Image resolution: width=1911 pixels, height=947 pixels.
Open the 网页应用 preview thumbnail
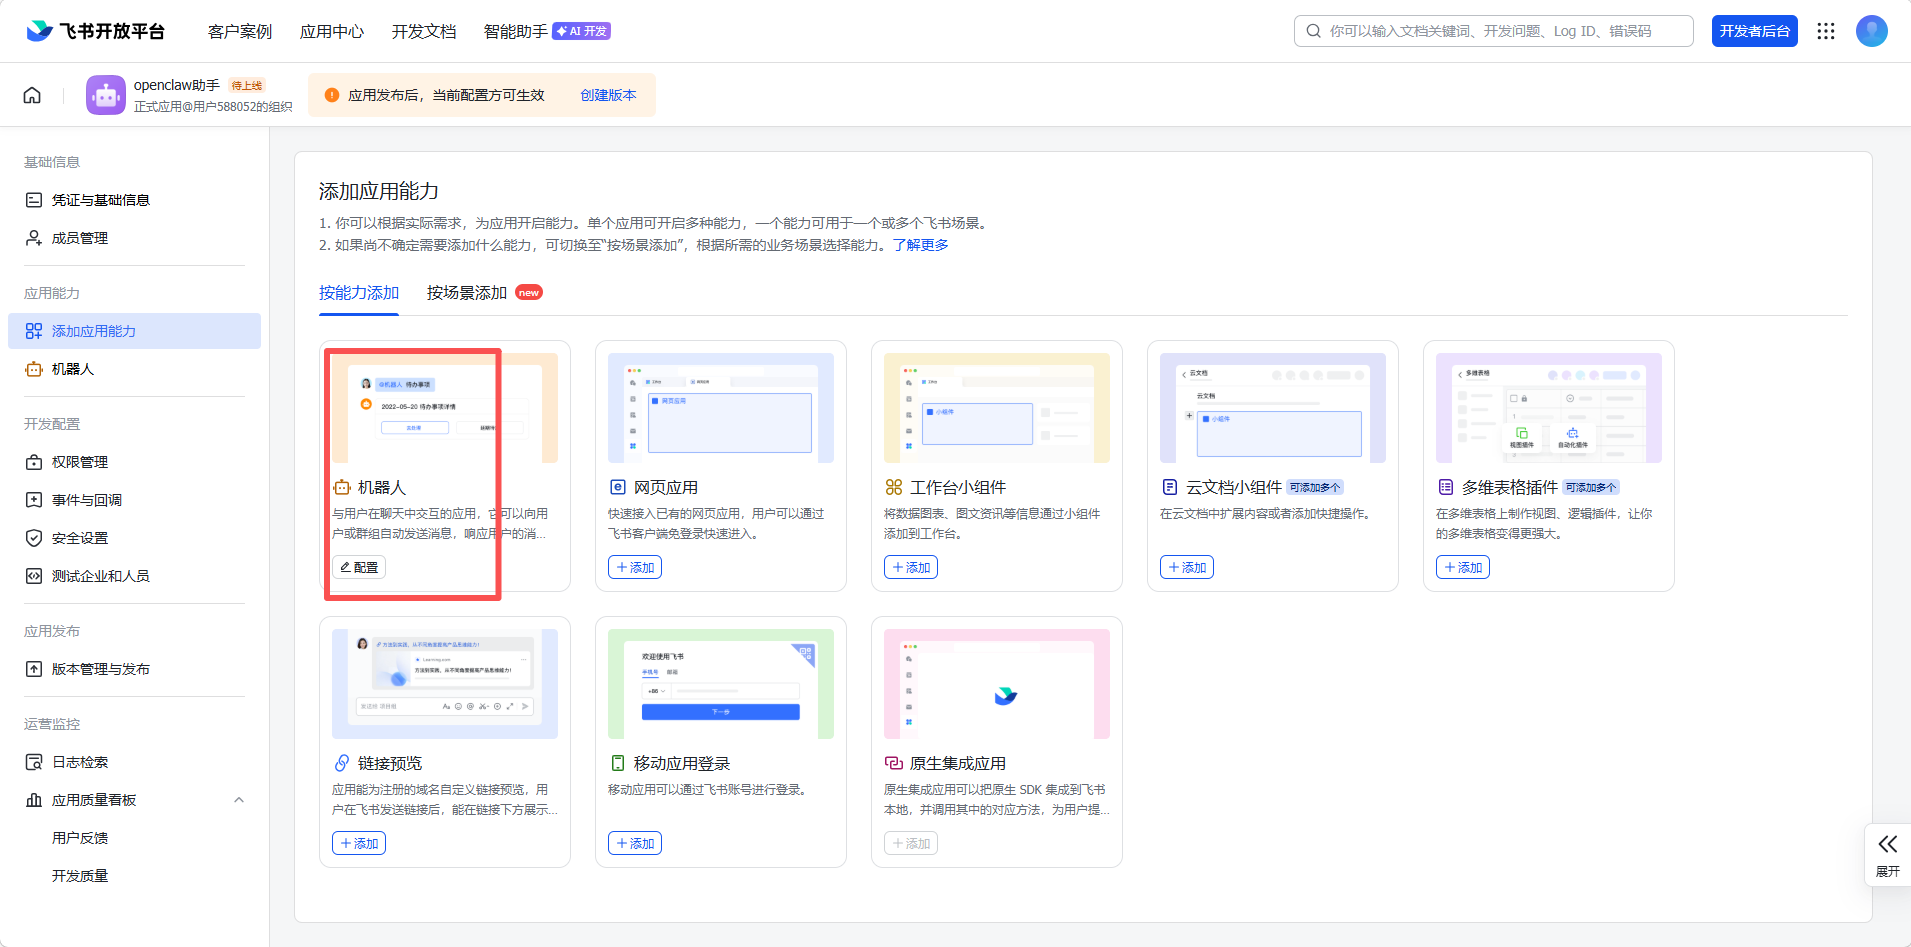click(x=721, y=408)
